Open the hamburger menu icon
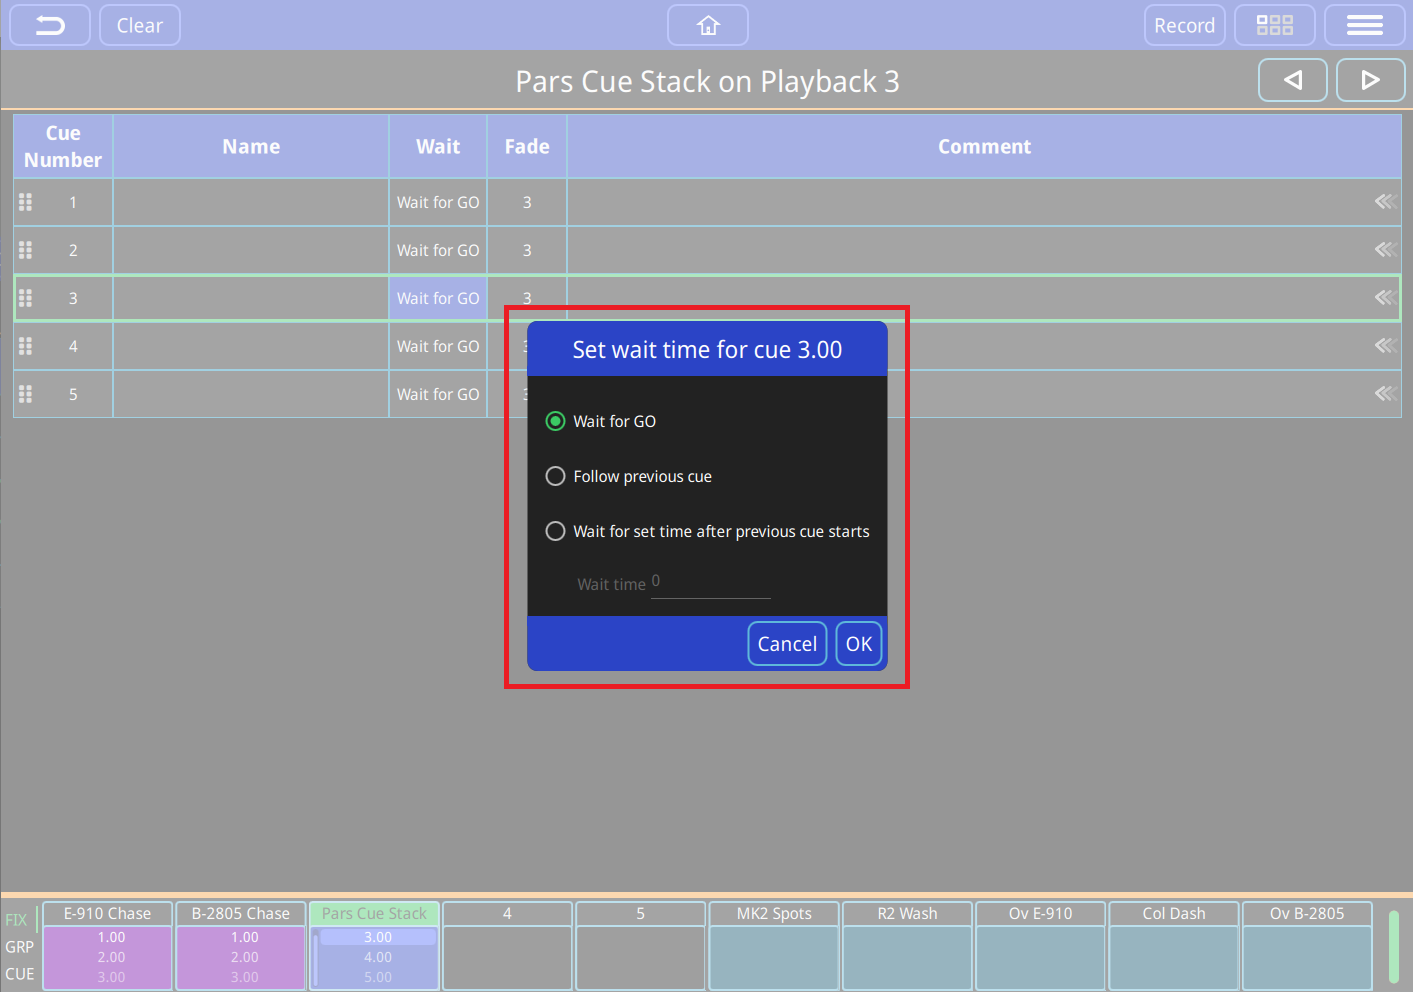This screenshot has height=992, width=1413. [x=1364, y=25]
